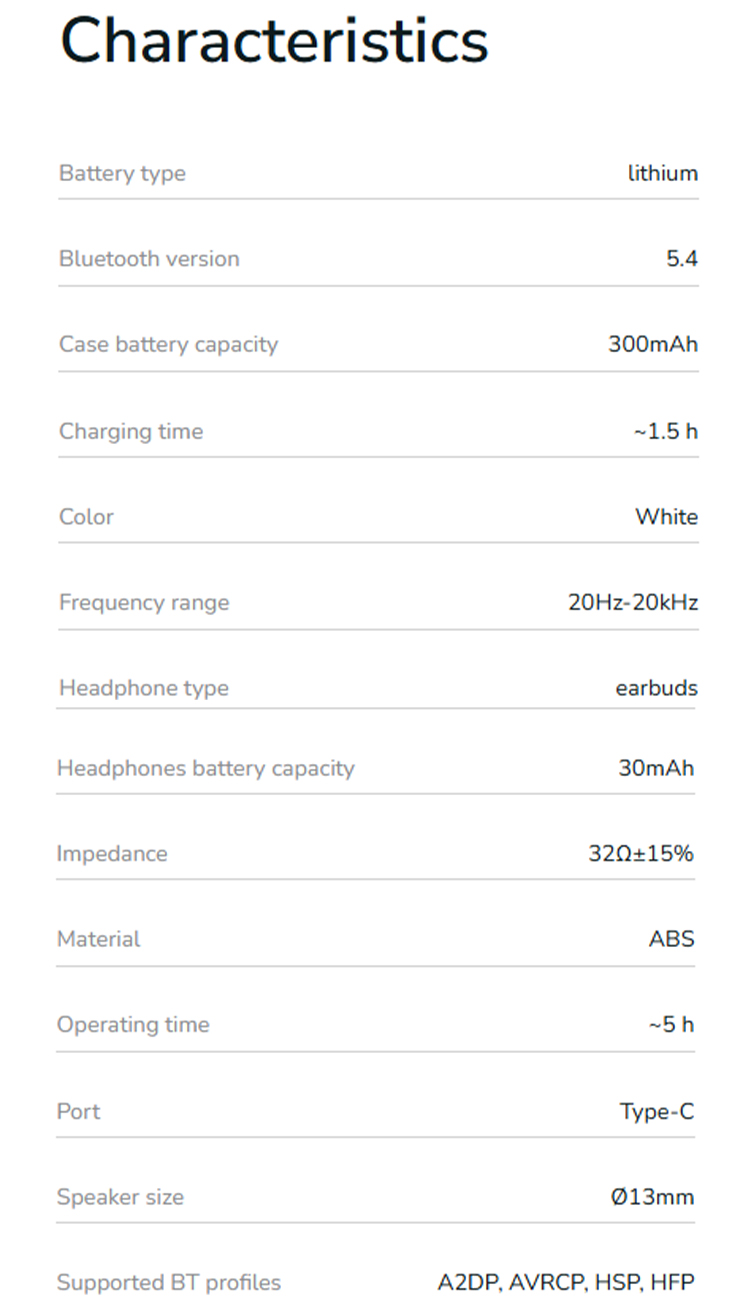Screen dimensions: 750x1300
Task: Click the Characteristics heading
Action: click(274, 40)
